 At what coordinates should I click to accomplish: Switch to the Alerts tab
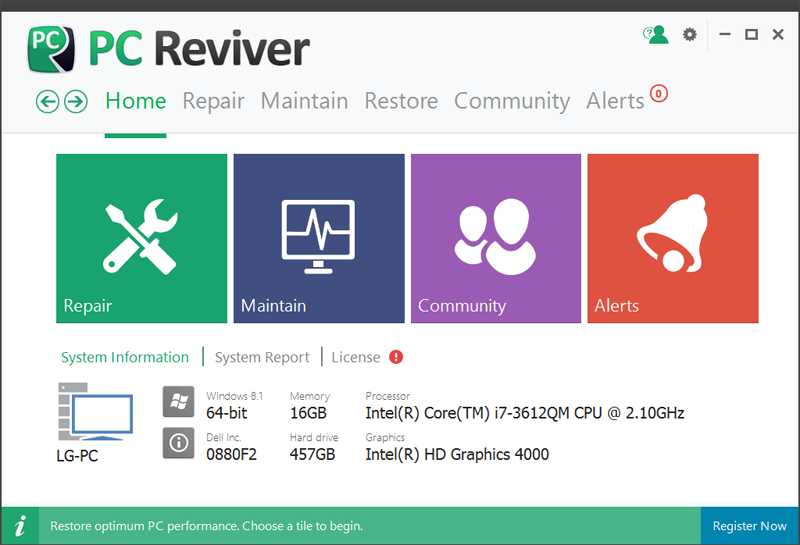[x=615, y=101]
